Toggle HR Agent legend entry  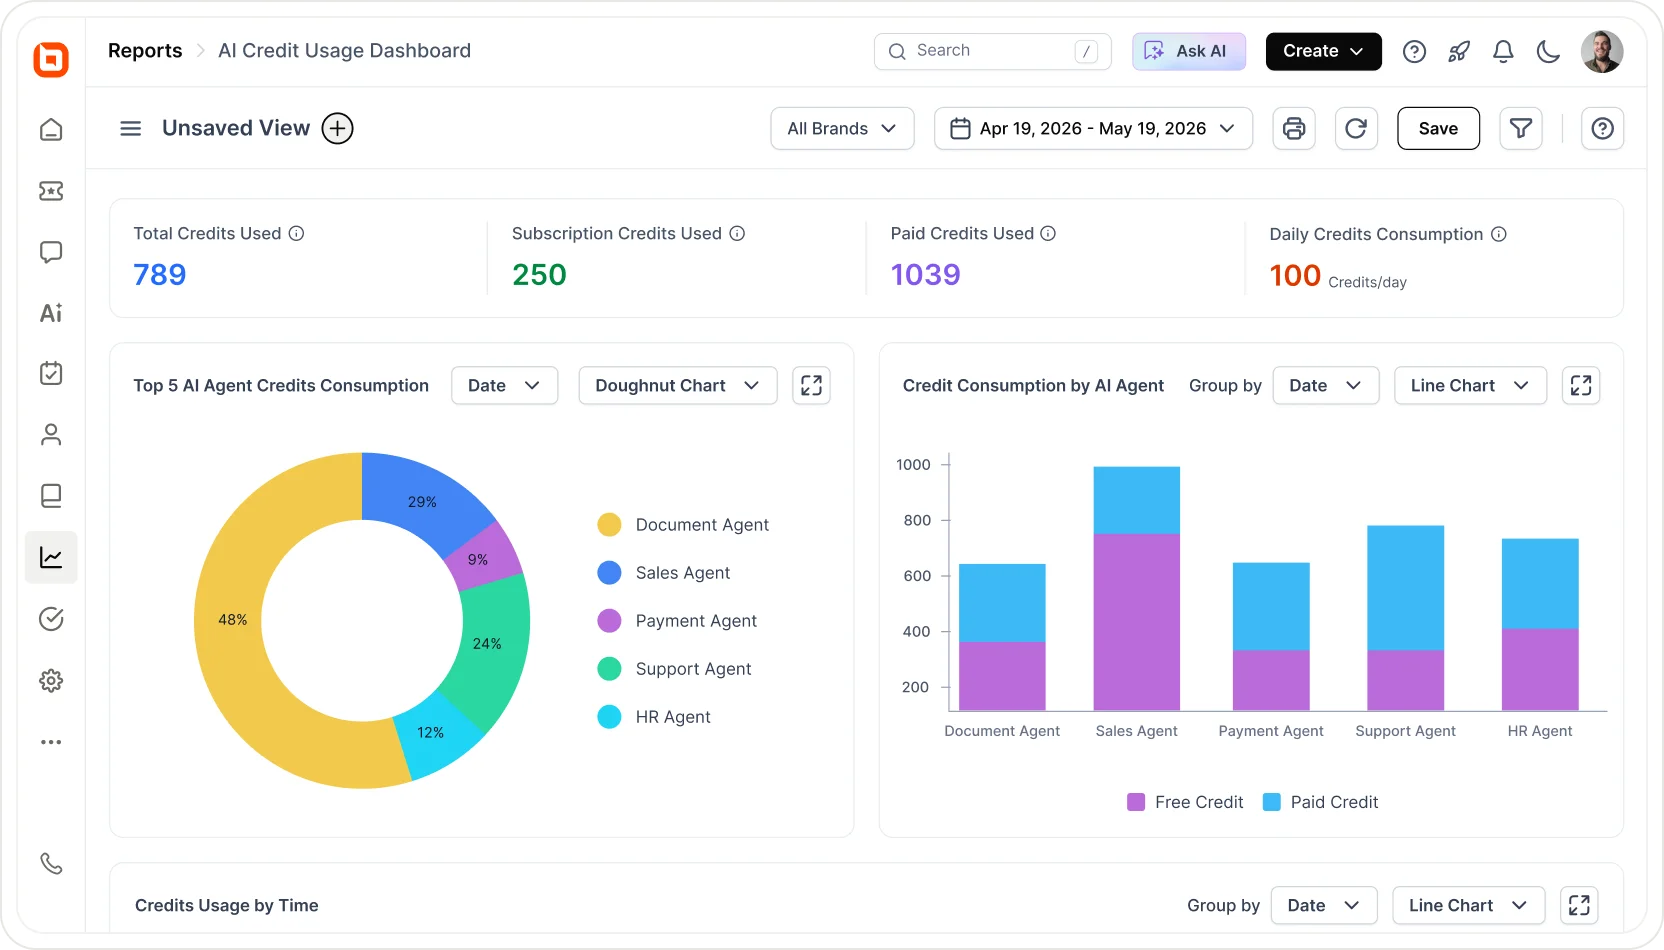click(x=654, y=717)
